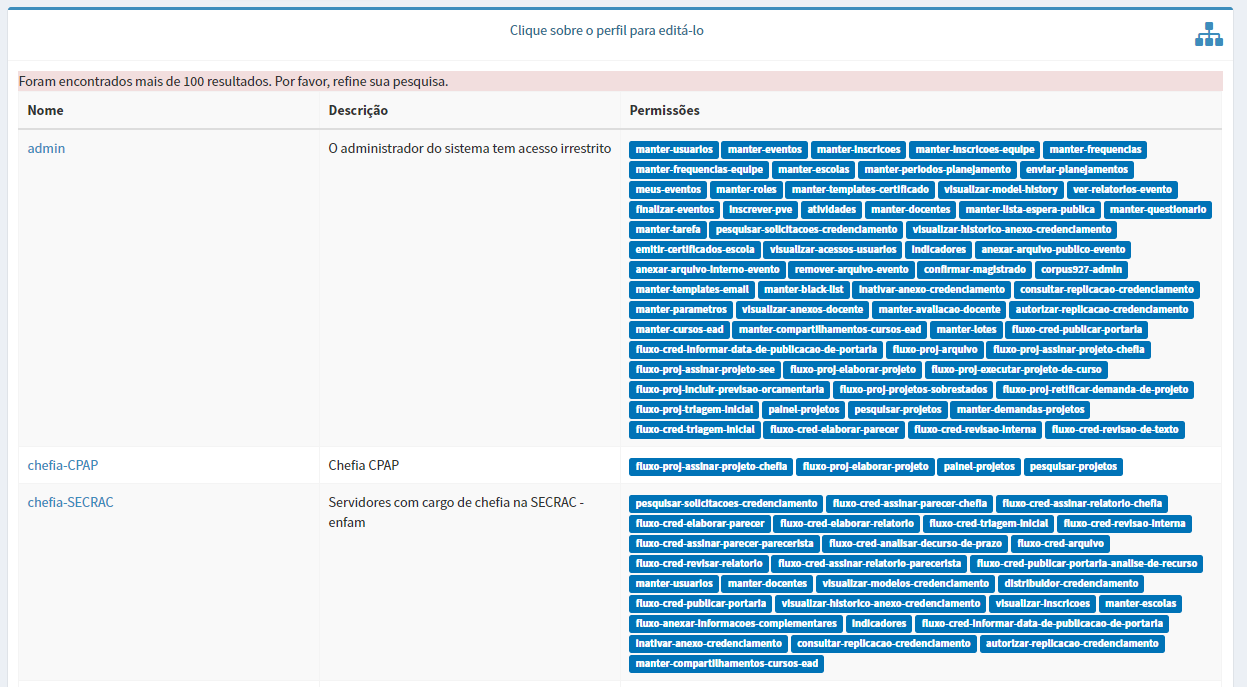Screen dimensions: 1247x687
Task: Select the manter-frequencias badge
Action: coord(1095,150)
